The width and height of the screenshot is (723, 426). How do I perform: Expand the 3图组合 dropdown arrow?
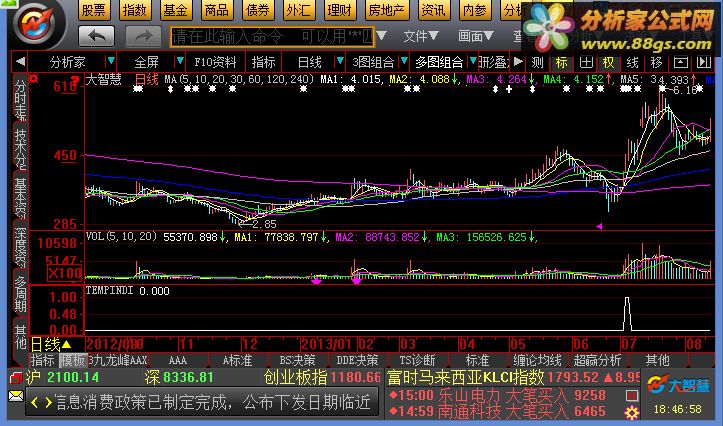(404, 61)
